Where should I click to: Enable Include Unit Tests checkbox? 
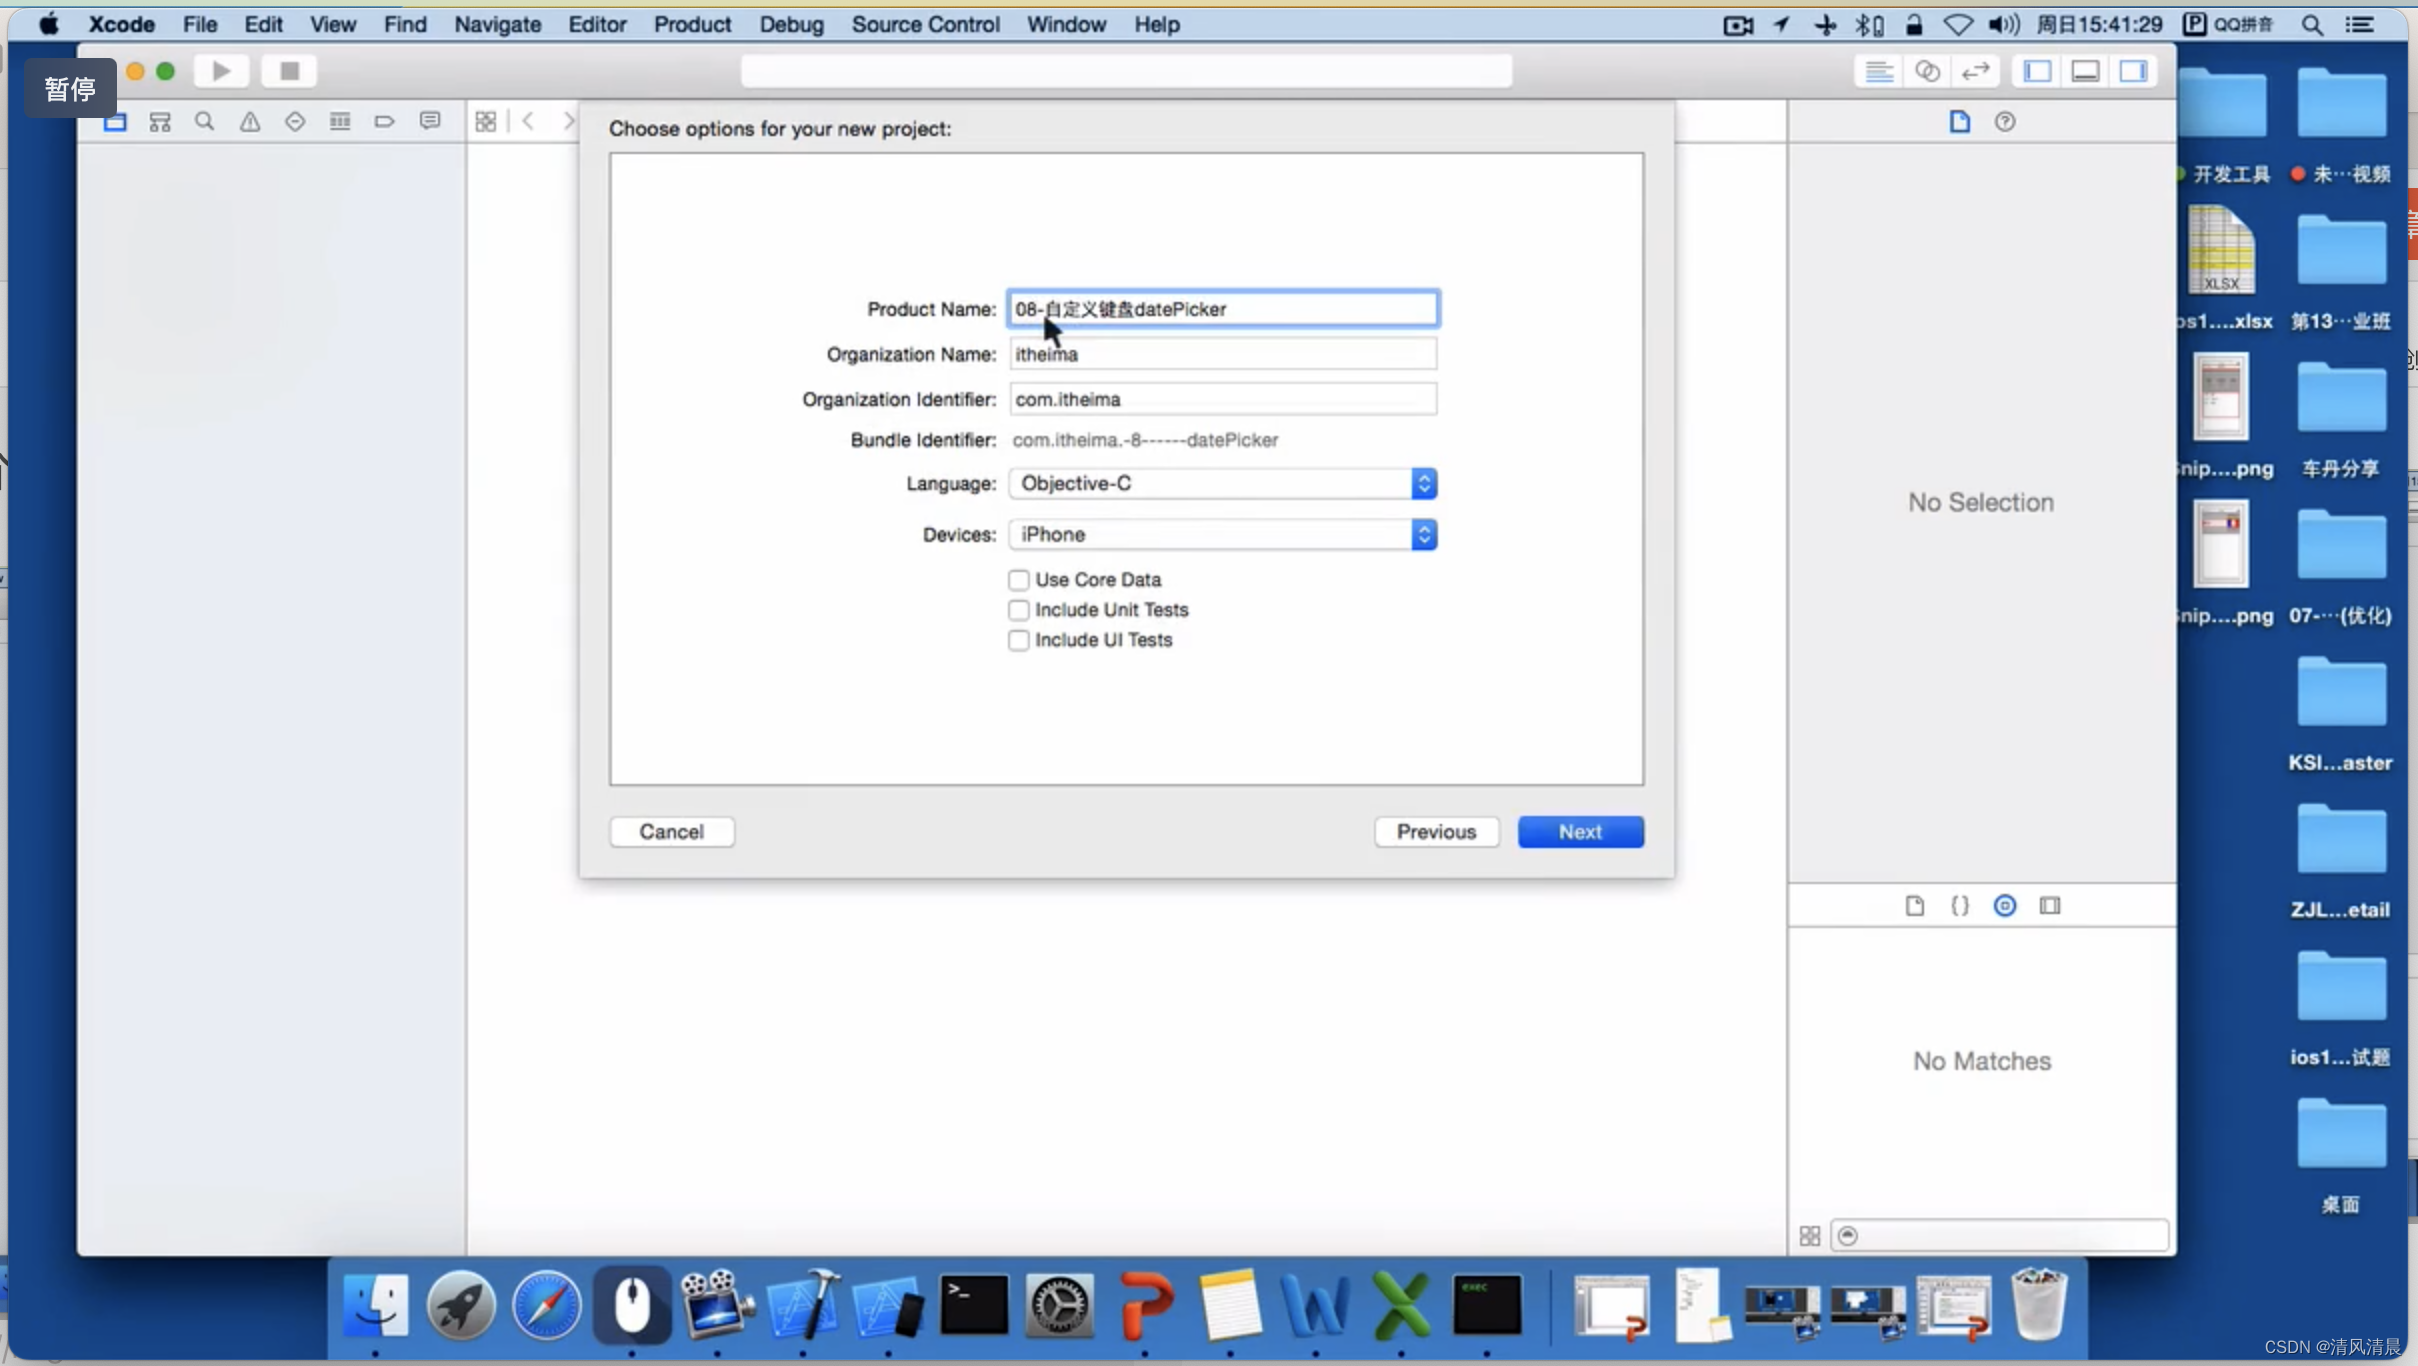click(x=1018, y=610)
